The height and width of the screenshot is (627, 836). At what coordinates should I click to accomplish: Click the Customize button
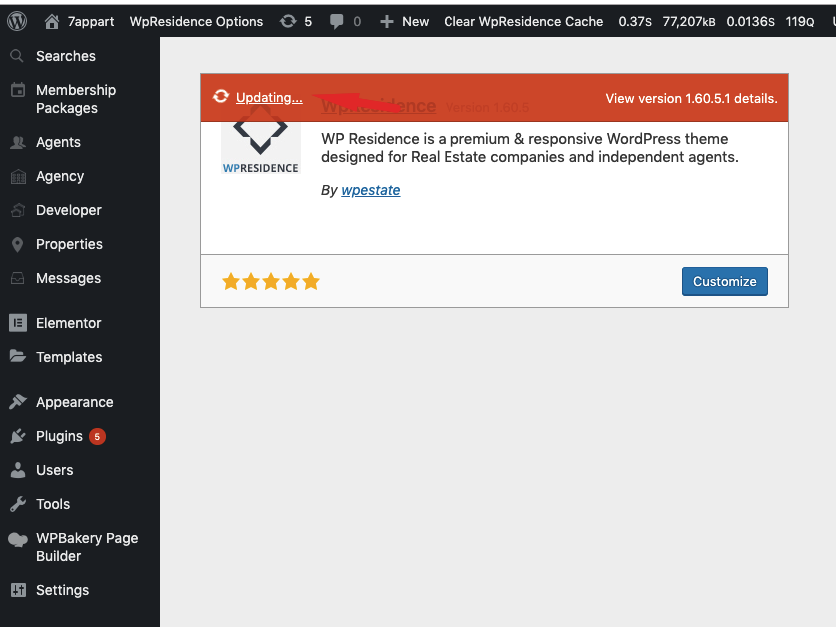725,282
